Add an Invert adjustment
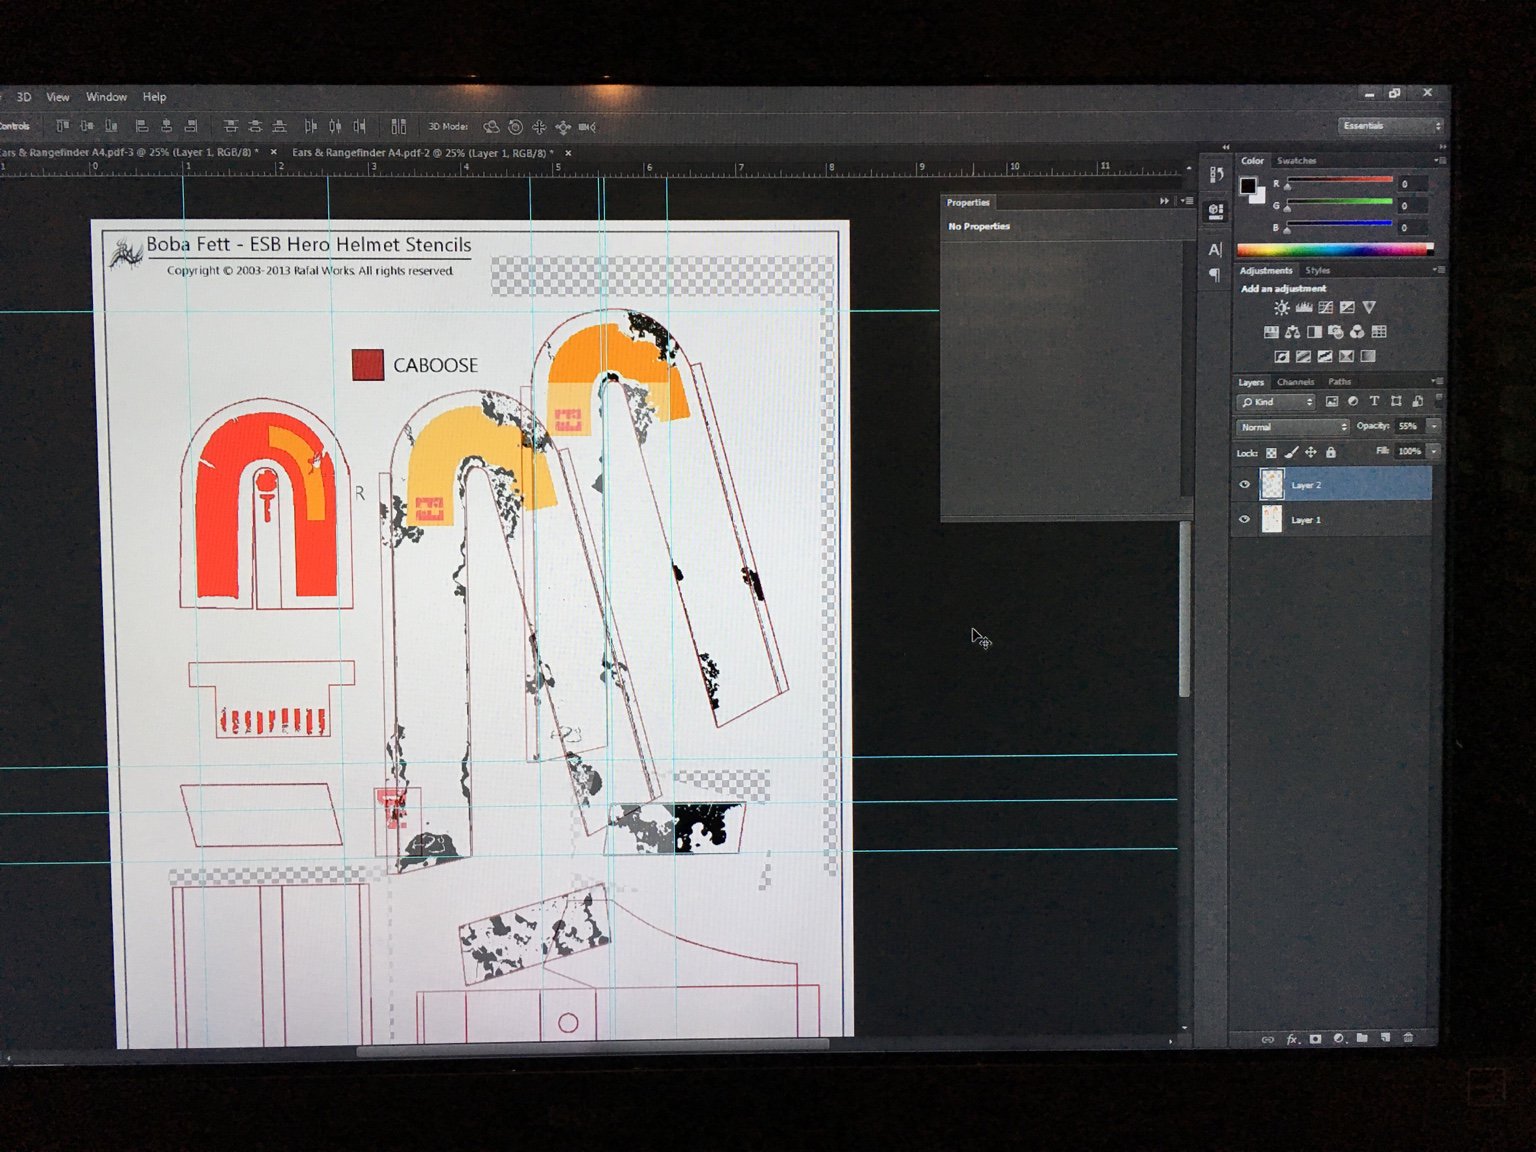The image size is (1536, 1152). pos(1282,356)
